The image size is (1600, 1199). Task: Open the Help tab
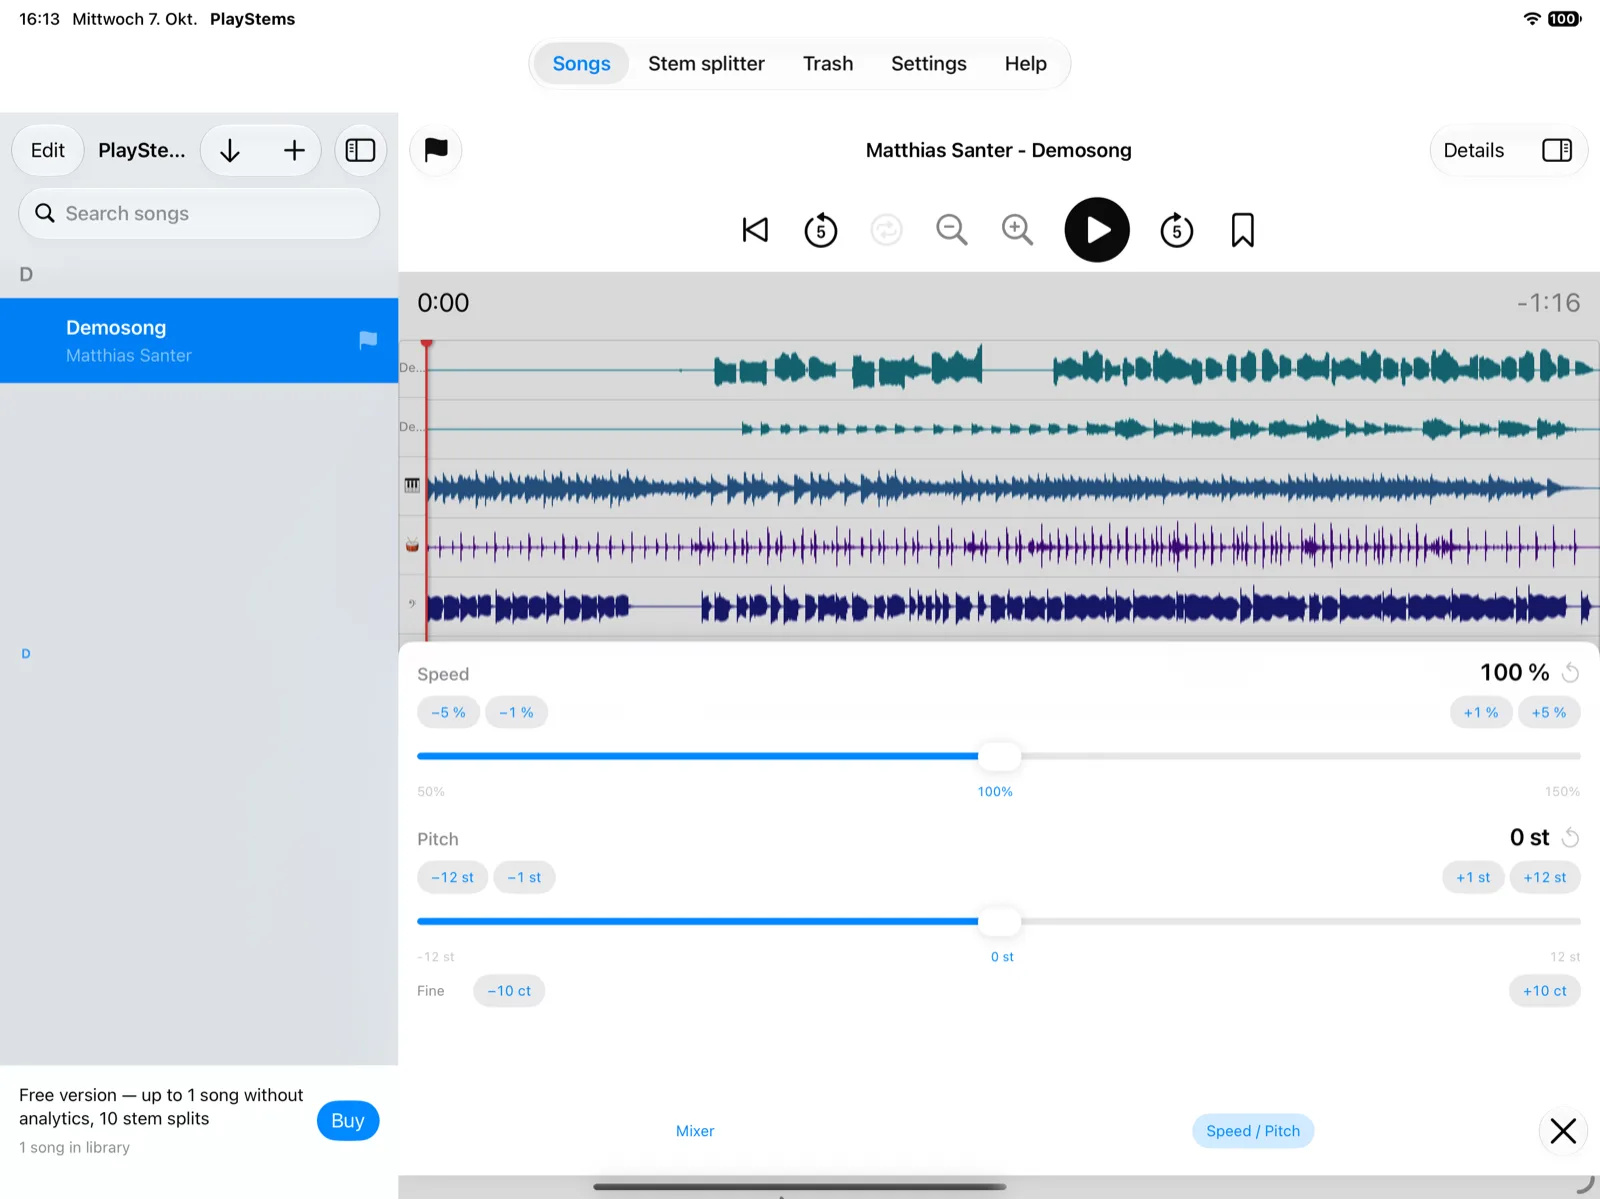click(1026, 64)
